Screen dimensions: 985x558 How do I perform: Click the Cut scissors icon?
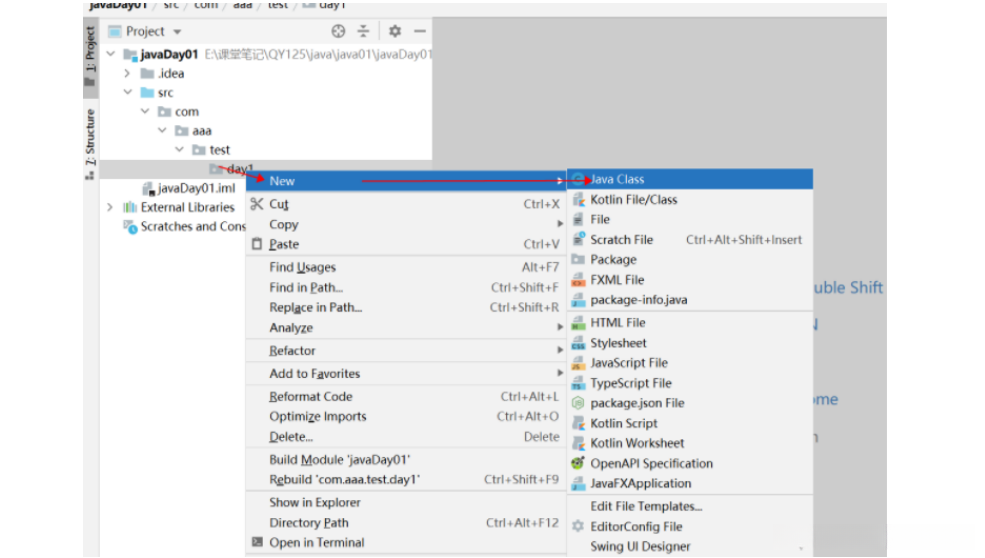tap(257, 204)
